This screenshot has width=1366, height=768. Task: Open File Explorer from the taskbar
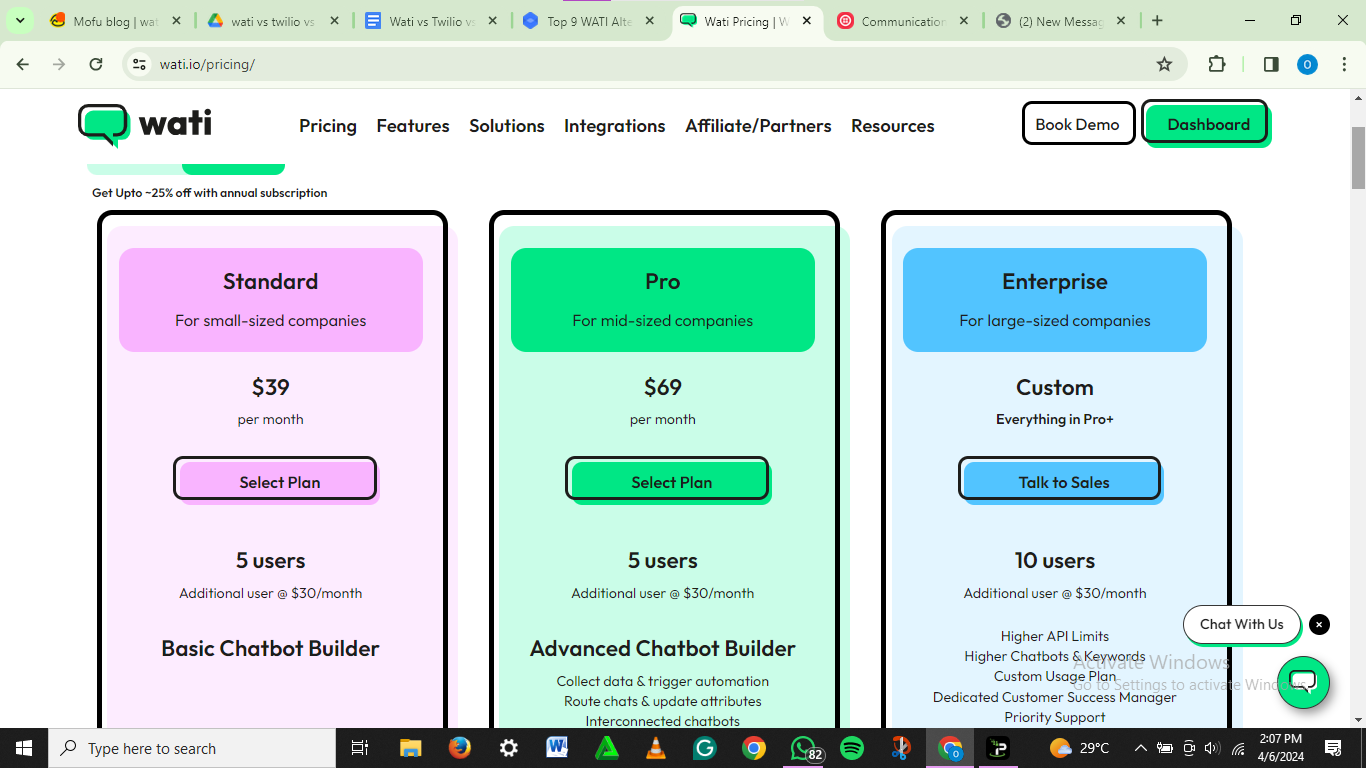click(410, 748)
